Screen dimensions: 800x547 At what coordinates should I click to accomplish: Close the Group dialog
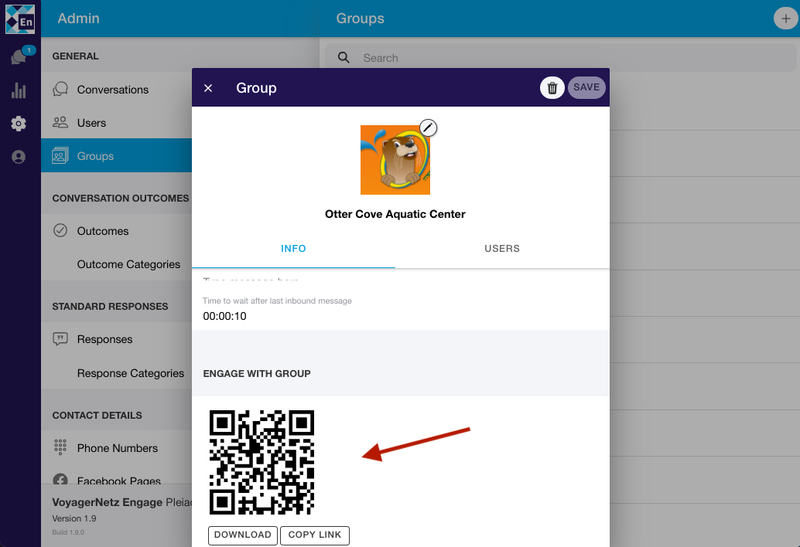point(208,88)
